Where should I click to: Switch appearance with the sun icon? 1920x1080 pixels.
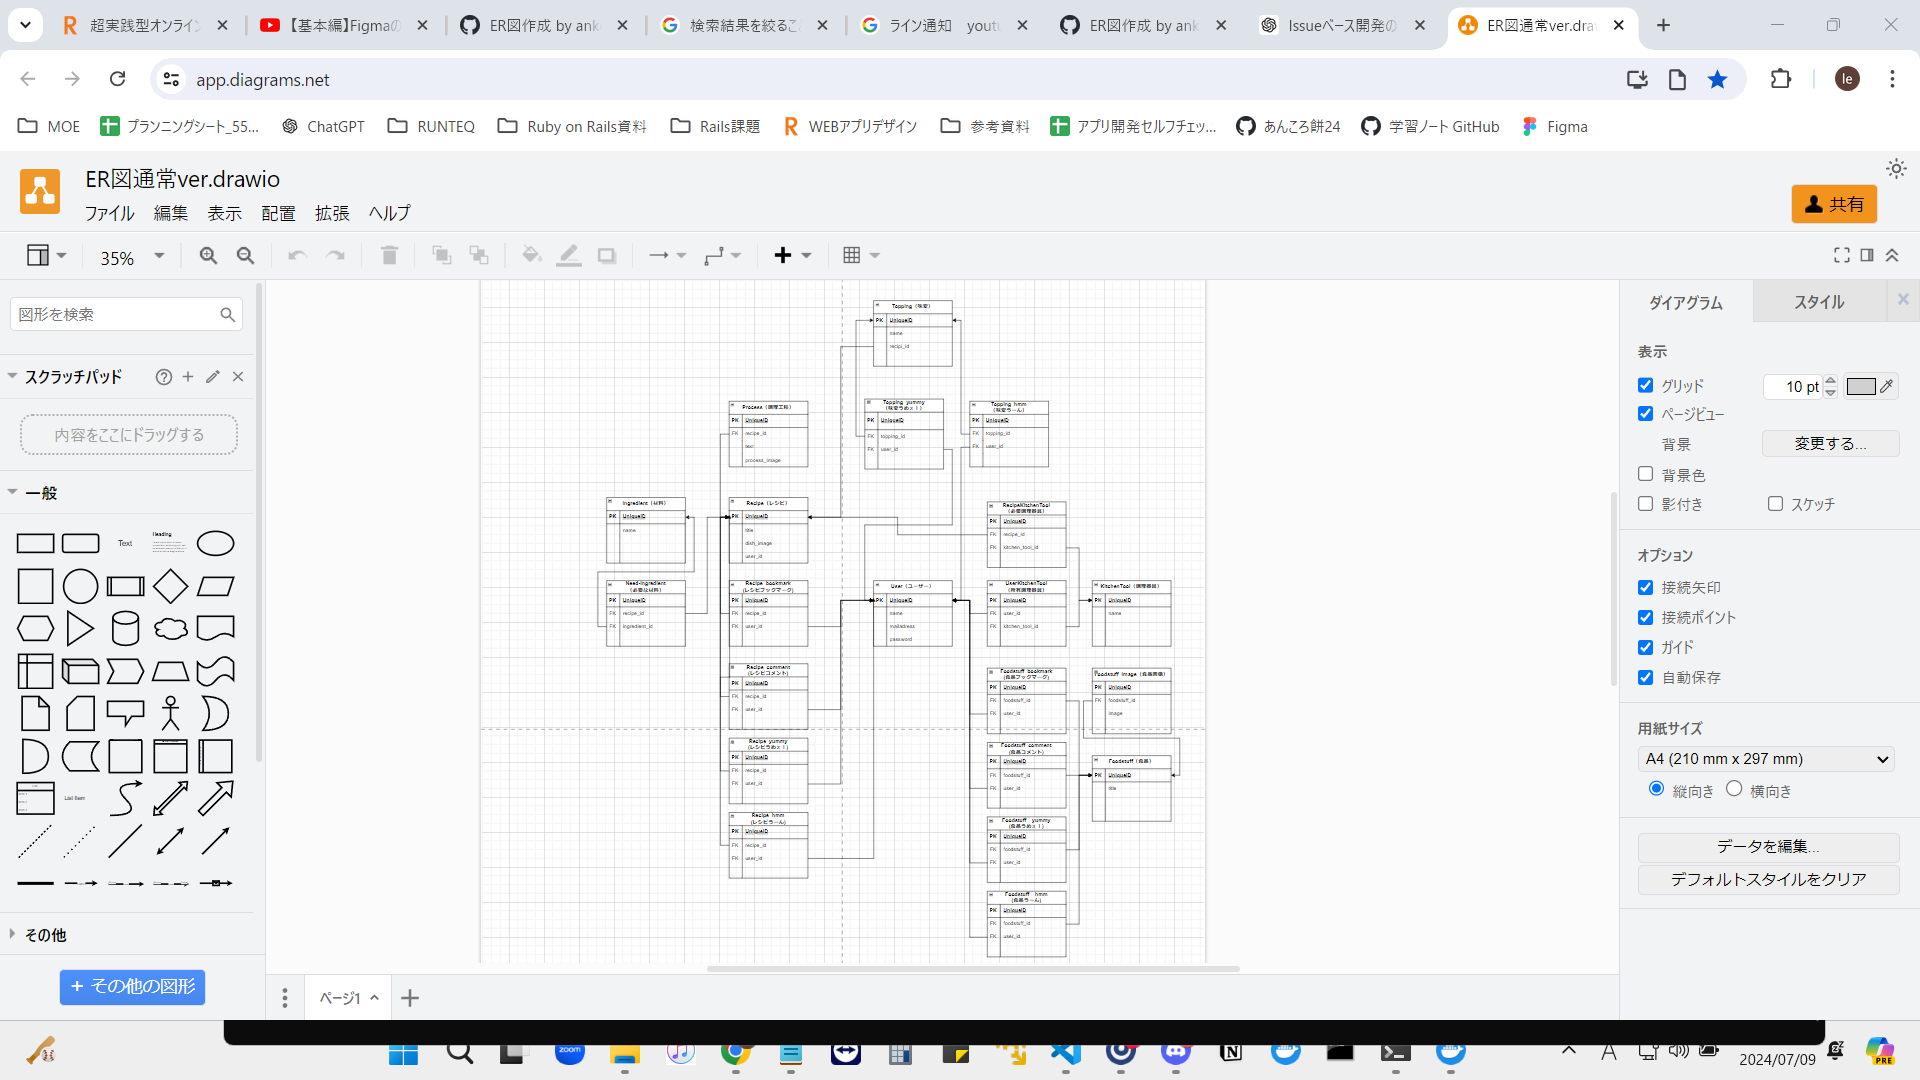[x=1896, y=169]
